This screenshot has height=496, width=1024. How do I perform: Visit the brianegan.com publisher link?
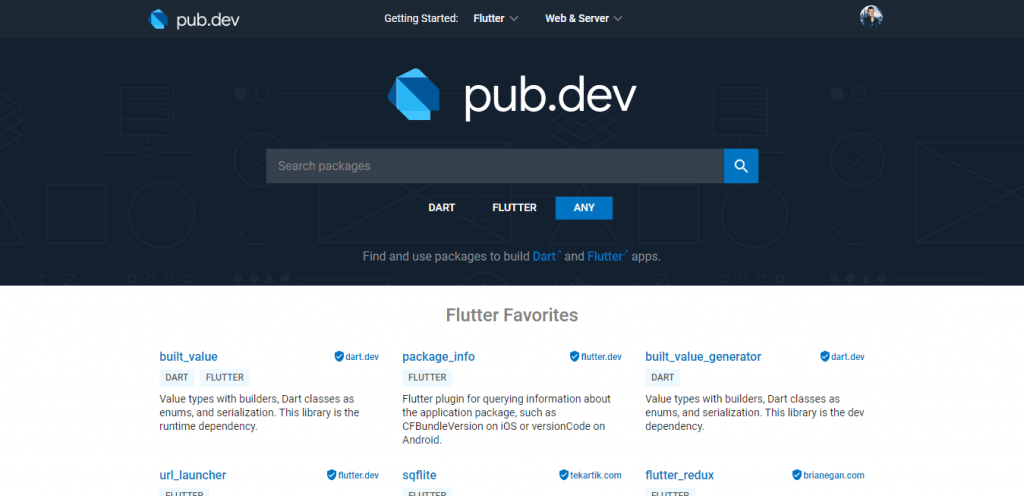pos(833,475)
